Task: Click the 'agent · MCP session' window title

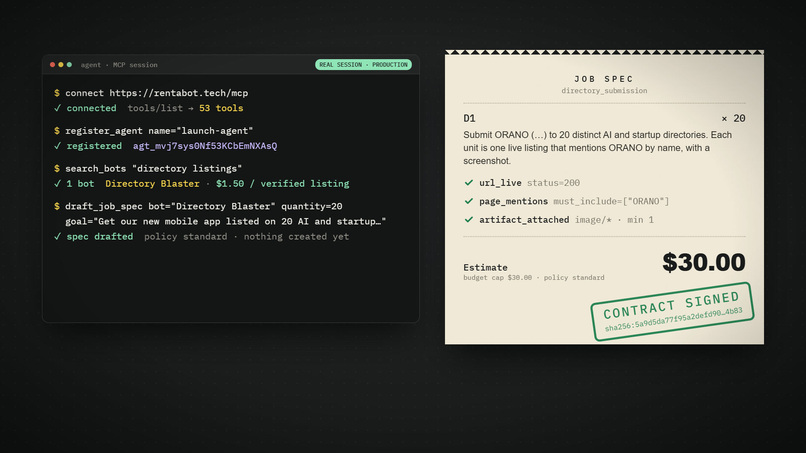Action: click(119, 65)
